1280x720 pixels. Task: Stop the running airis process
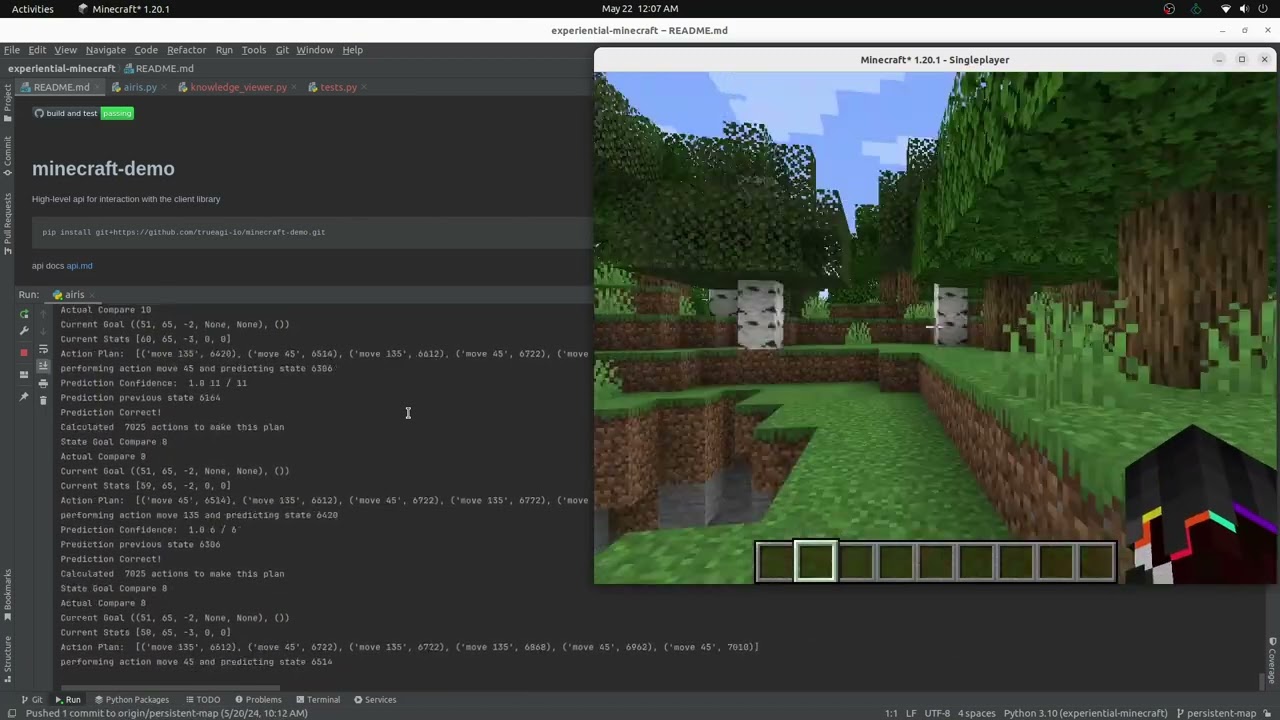[24, 352]
